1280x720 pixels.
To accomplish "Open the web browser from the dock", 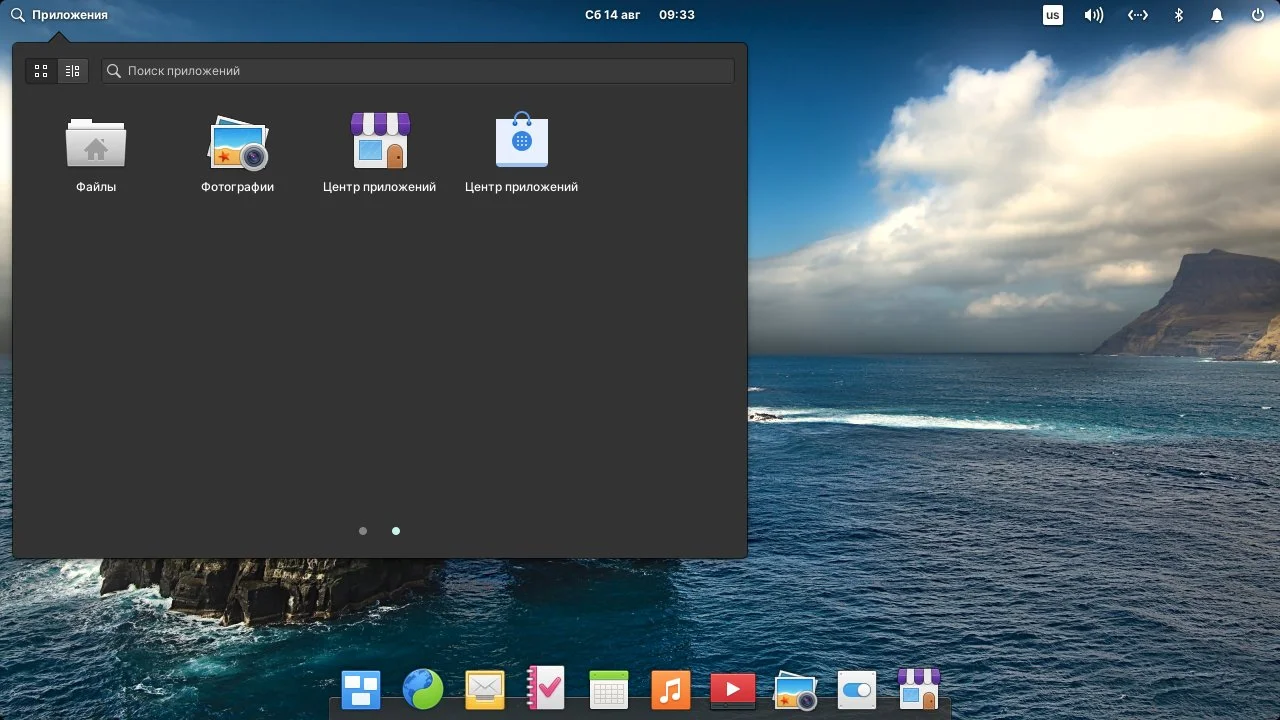I will point(422,689).
